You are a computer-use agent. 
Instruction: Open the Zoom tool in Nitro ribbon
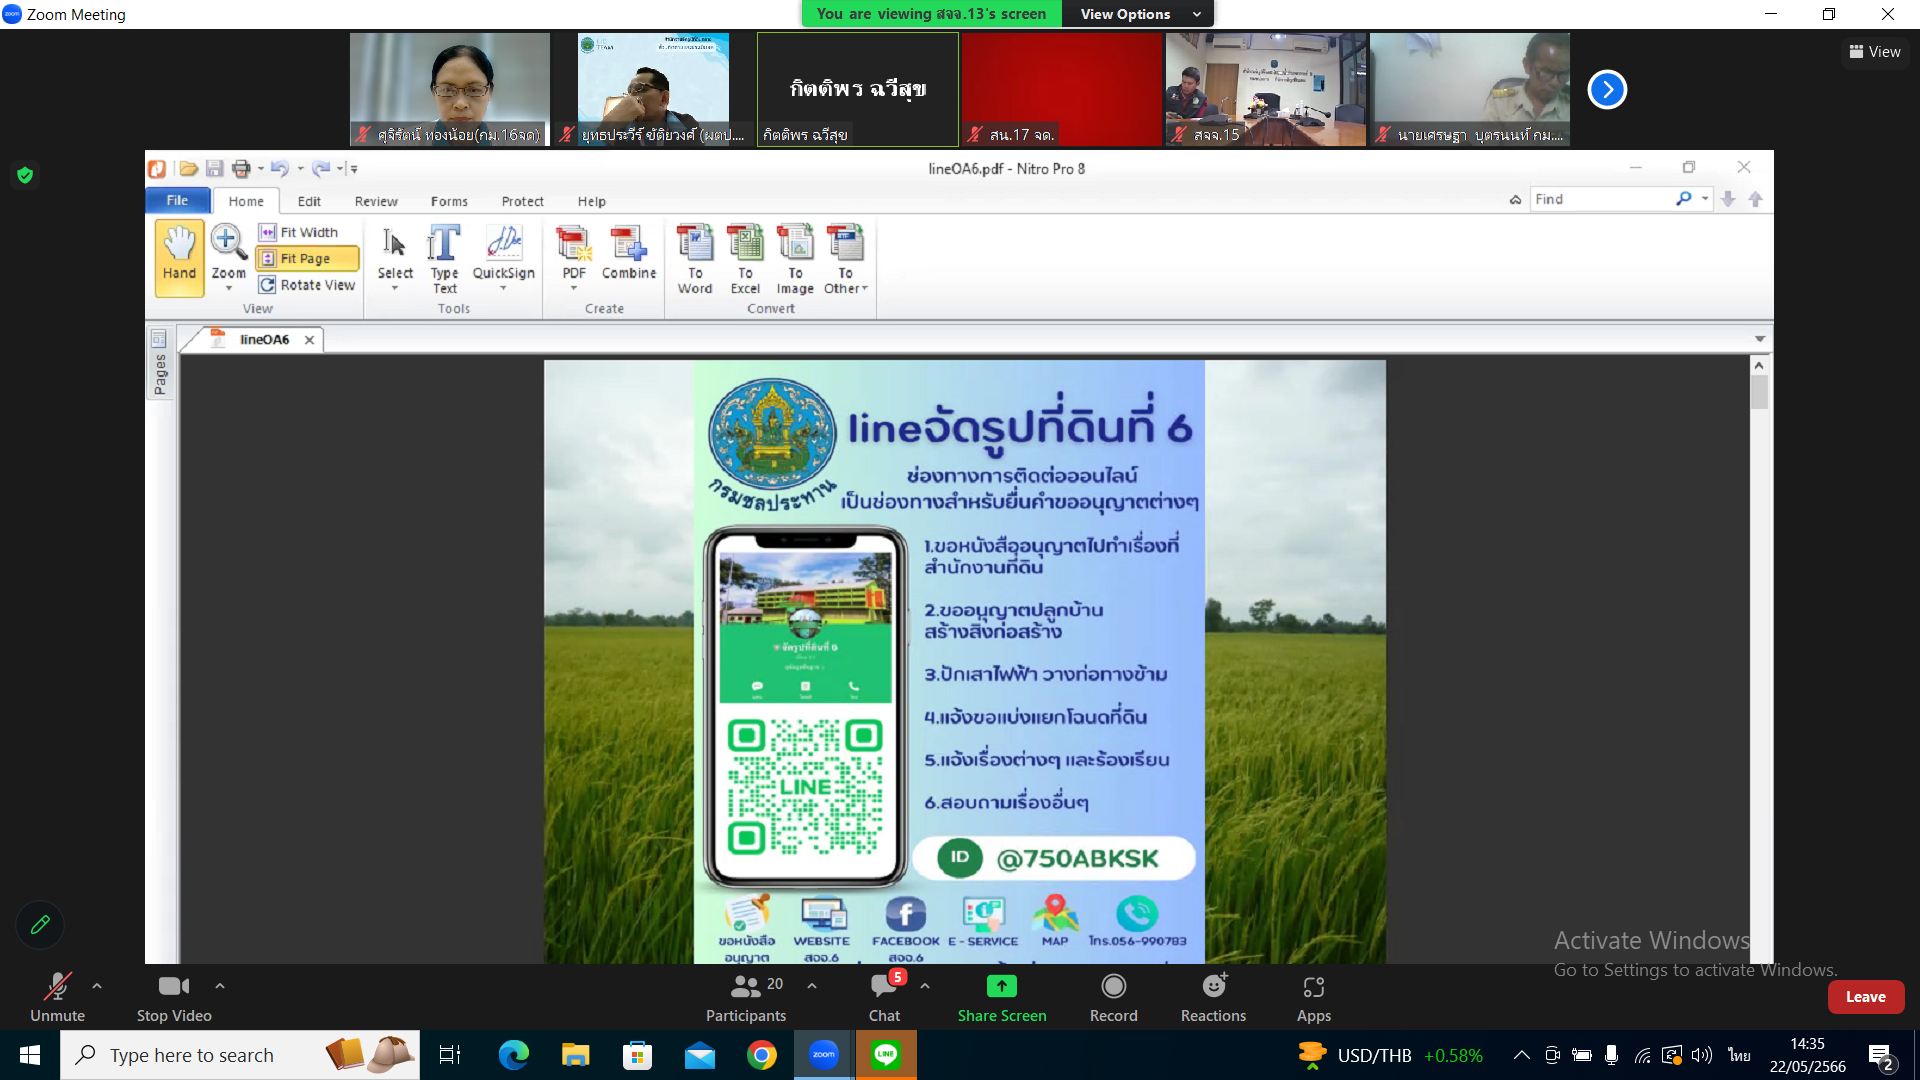pyautogui.click(x=228, y=258)
